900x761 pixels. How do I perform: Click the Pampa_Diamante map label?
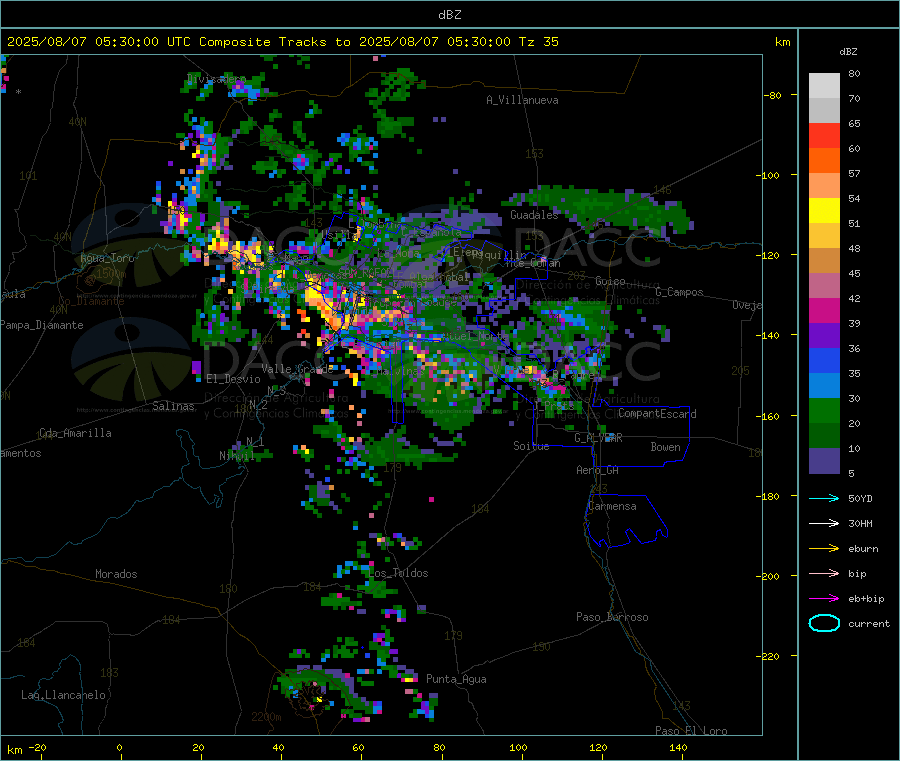42,325
